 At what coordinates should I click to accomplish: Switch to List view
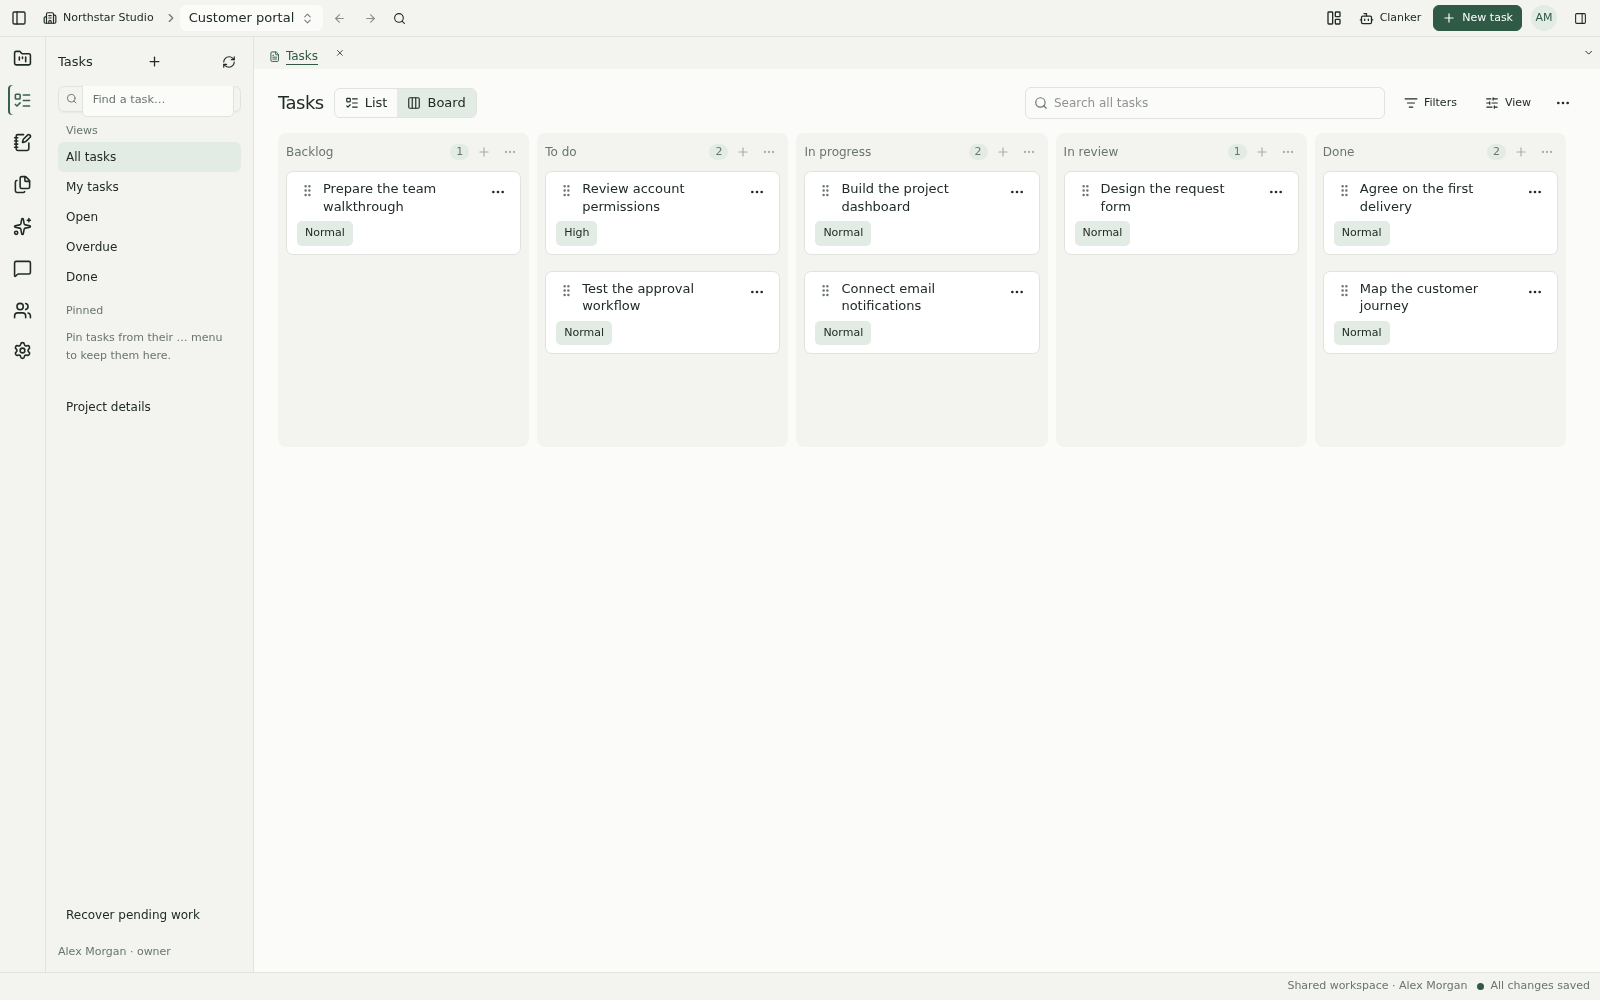(366, 103)
